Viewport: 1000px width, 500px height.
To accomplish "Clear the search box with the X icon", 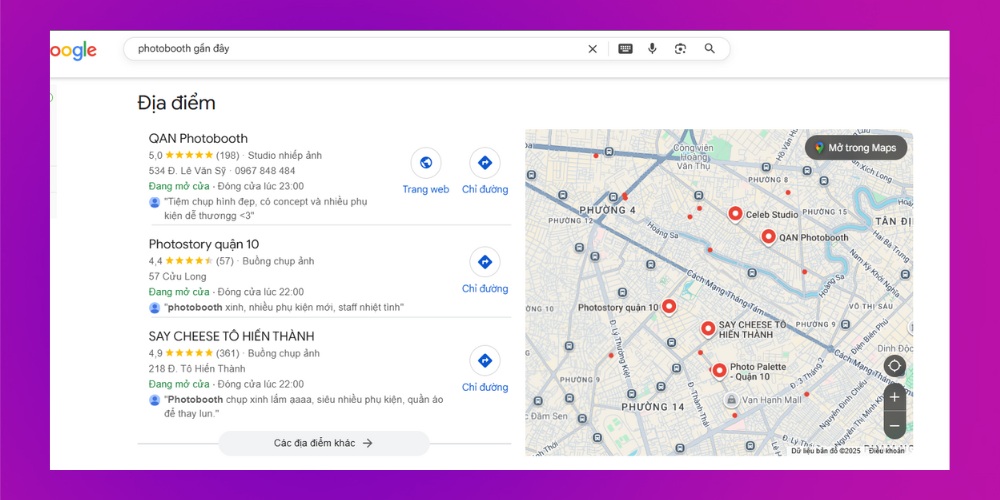I will coord(592,49).
